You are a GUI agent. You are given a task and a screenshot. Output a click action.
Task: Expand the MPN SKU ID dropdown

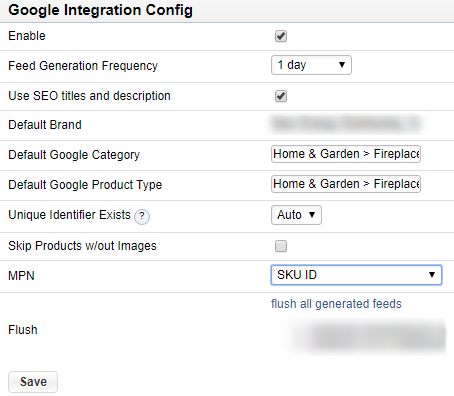click(x=356, y=275)
